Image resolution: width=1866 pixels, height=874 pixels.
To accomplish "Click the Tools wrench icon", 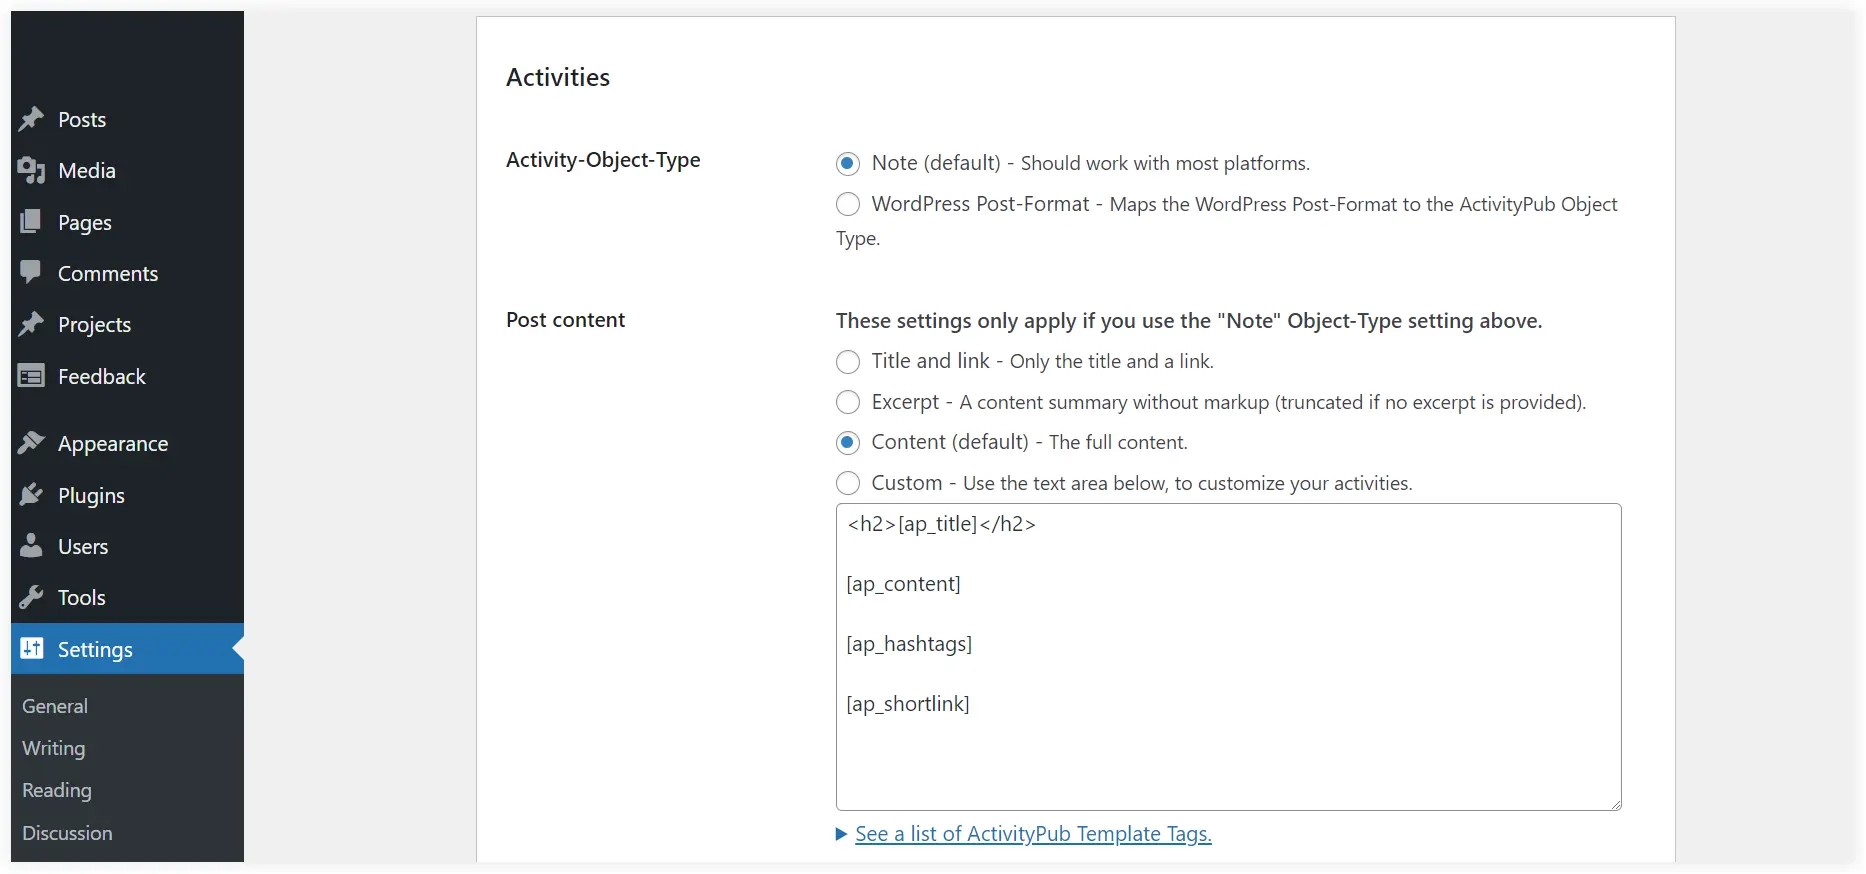I will pyautogui.click(x=31, y=598).
